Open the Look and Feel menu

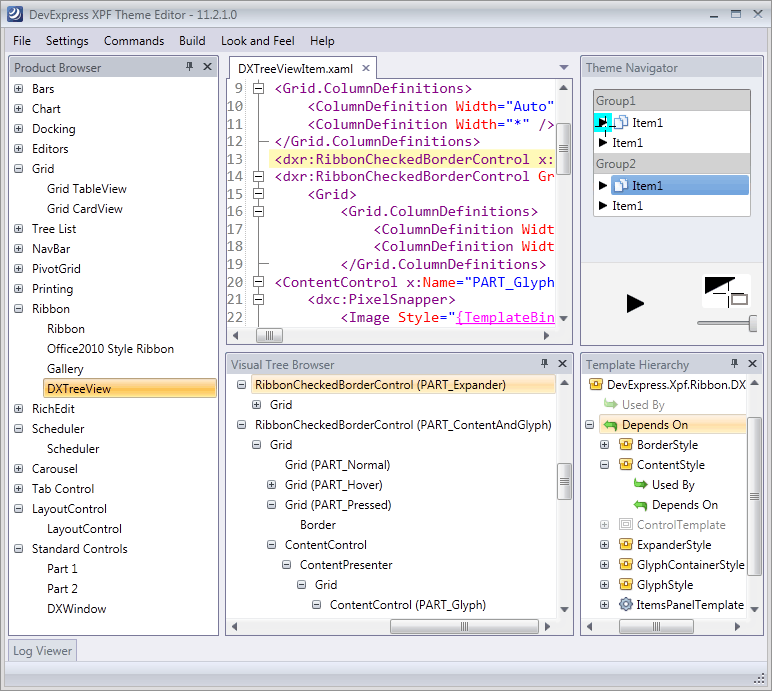coord(257,41)
